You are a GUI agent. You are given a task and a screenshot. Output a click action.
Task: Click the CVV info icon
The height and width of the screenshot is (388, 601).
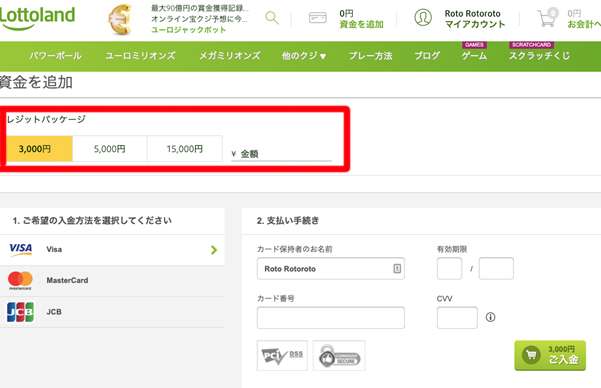[x=491, y=317]
